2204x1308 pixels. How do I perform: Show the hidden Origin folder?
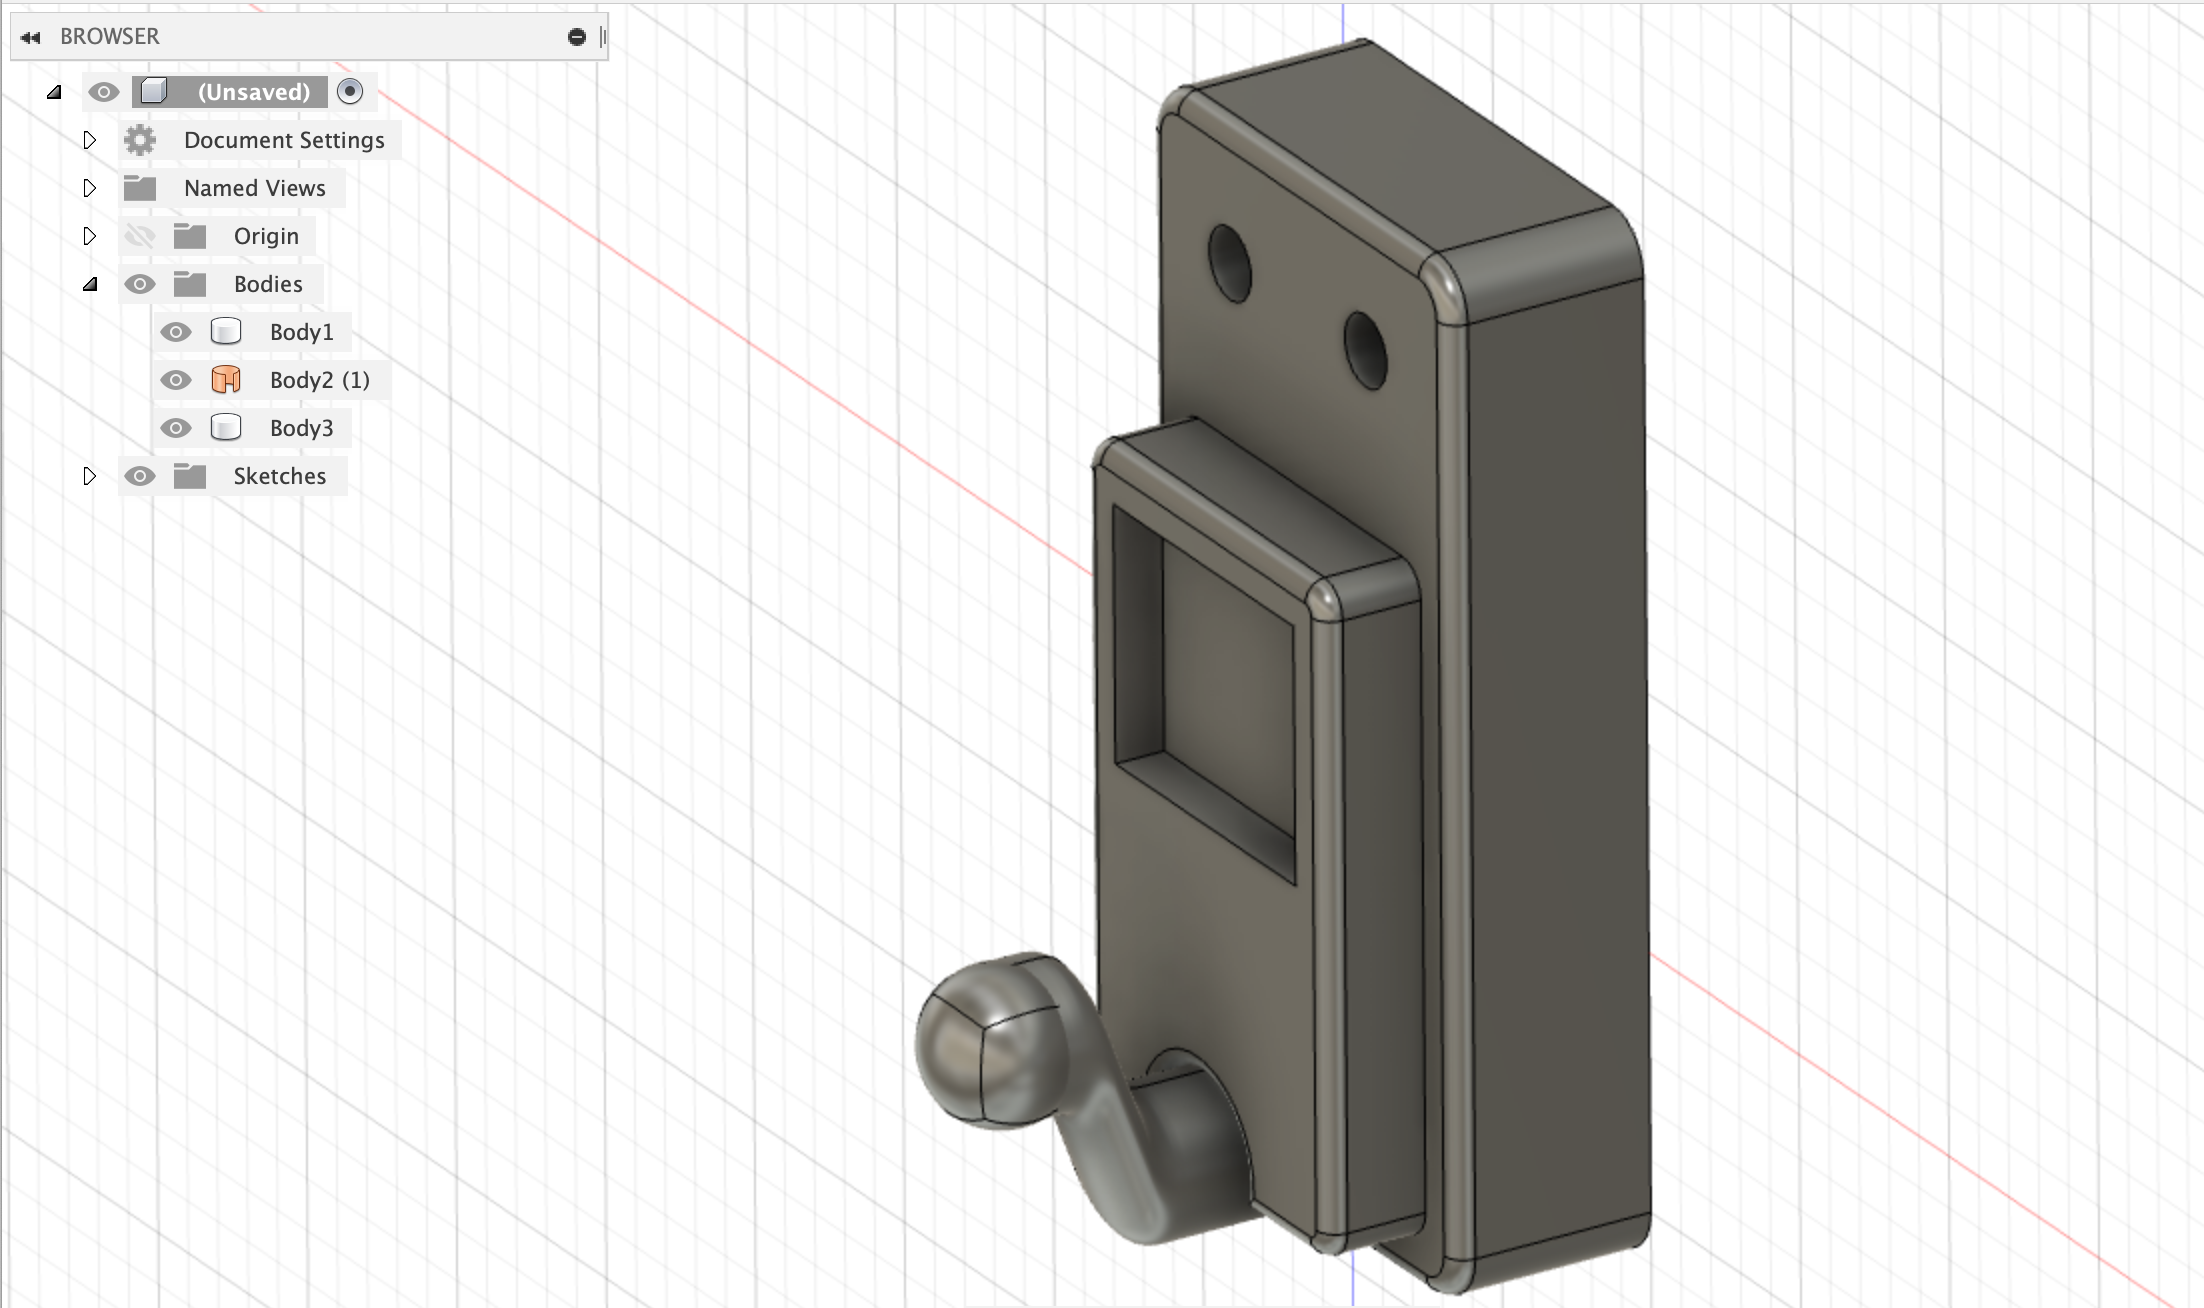140,236
